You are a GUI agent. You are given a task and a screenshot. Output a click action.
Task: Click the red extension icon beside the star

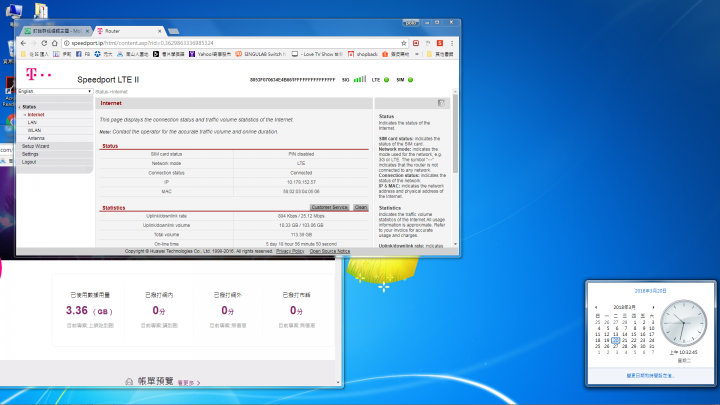point(416,43)
